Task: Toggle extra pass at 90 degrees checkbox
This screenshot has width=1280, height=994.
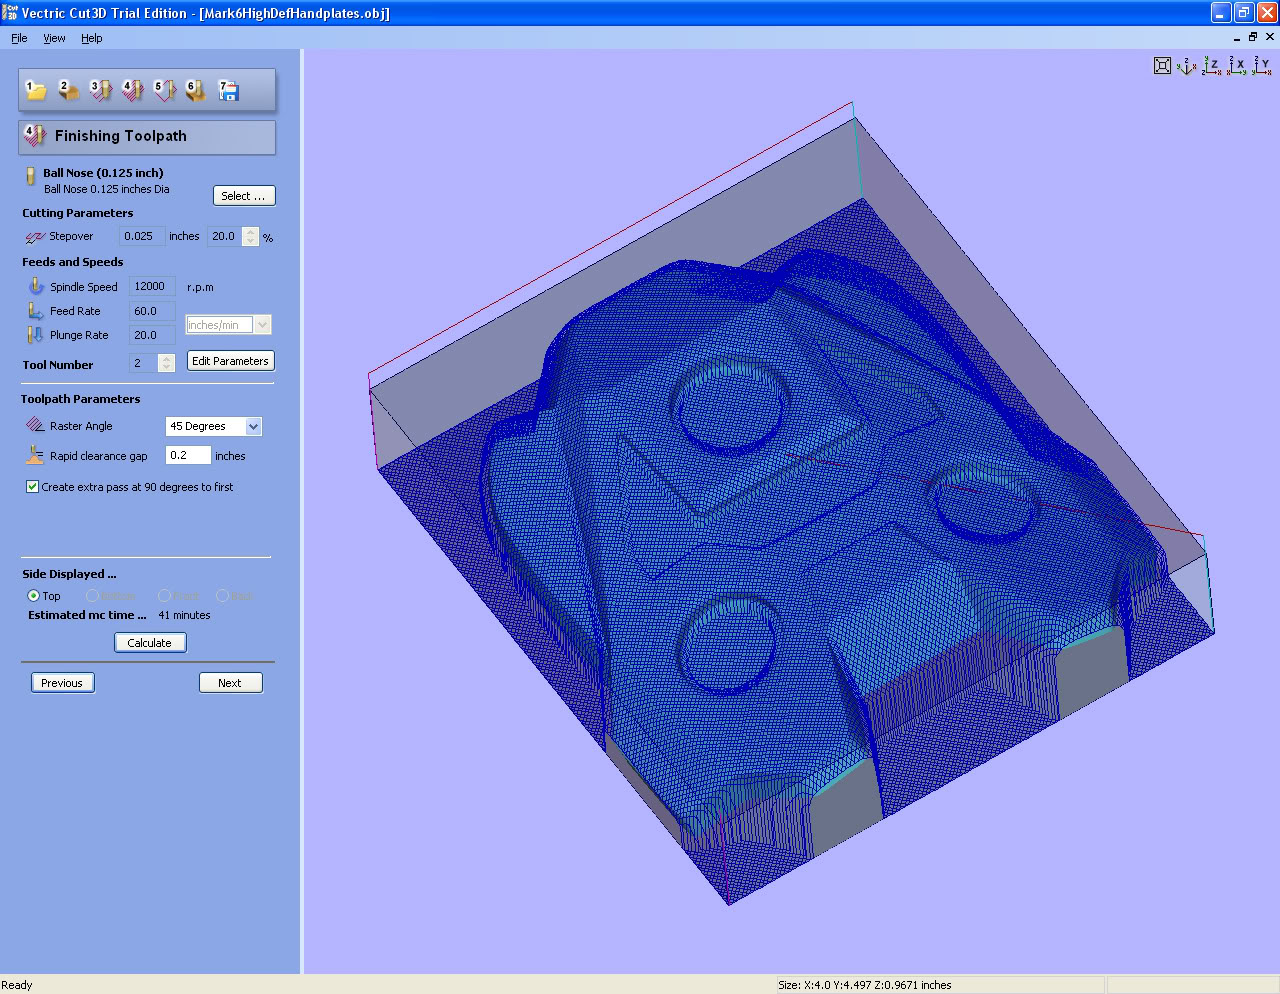Action: click(33, 487)
